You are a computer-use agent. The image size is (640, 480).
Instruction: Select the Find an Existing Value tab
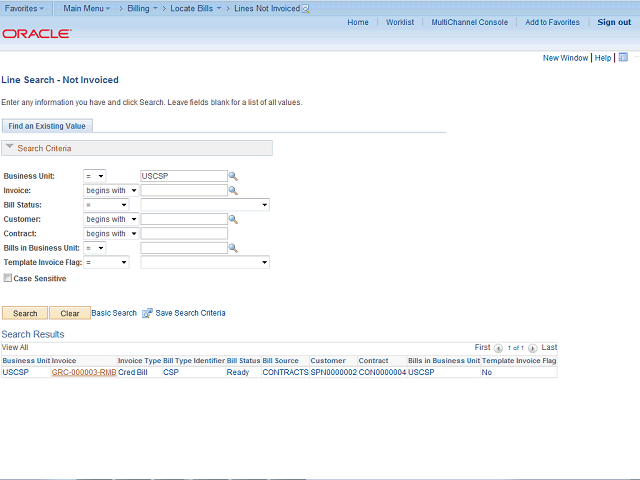tap(47, 126)
